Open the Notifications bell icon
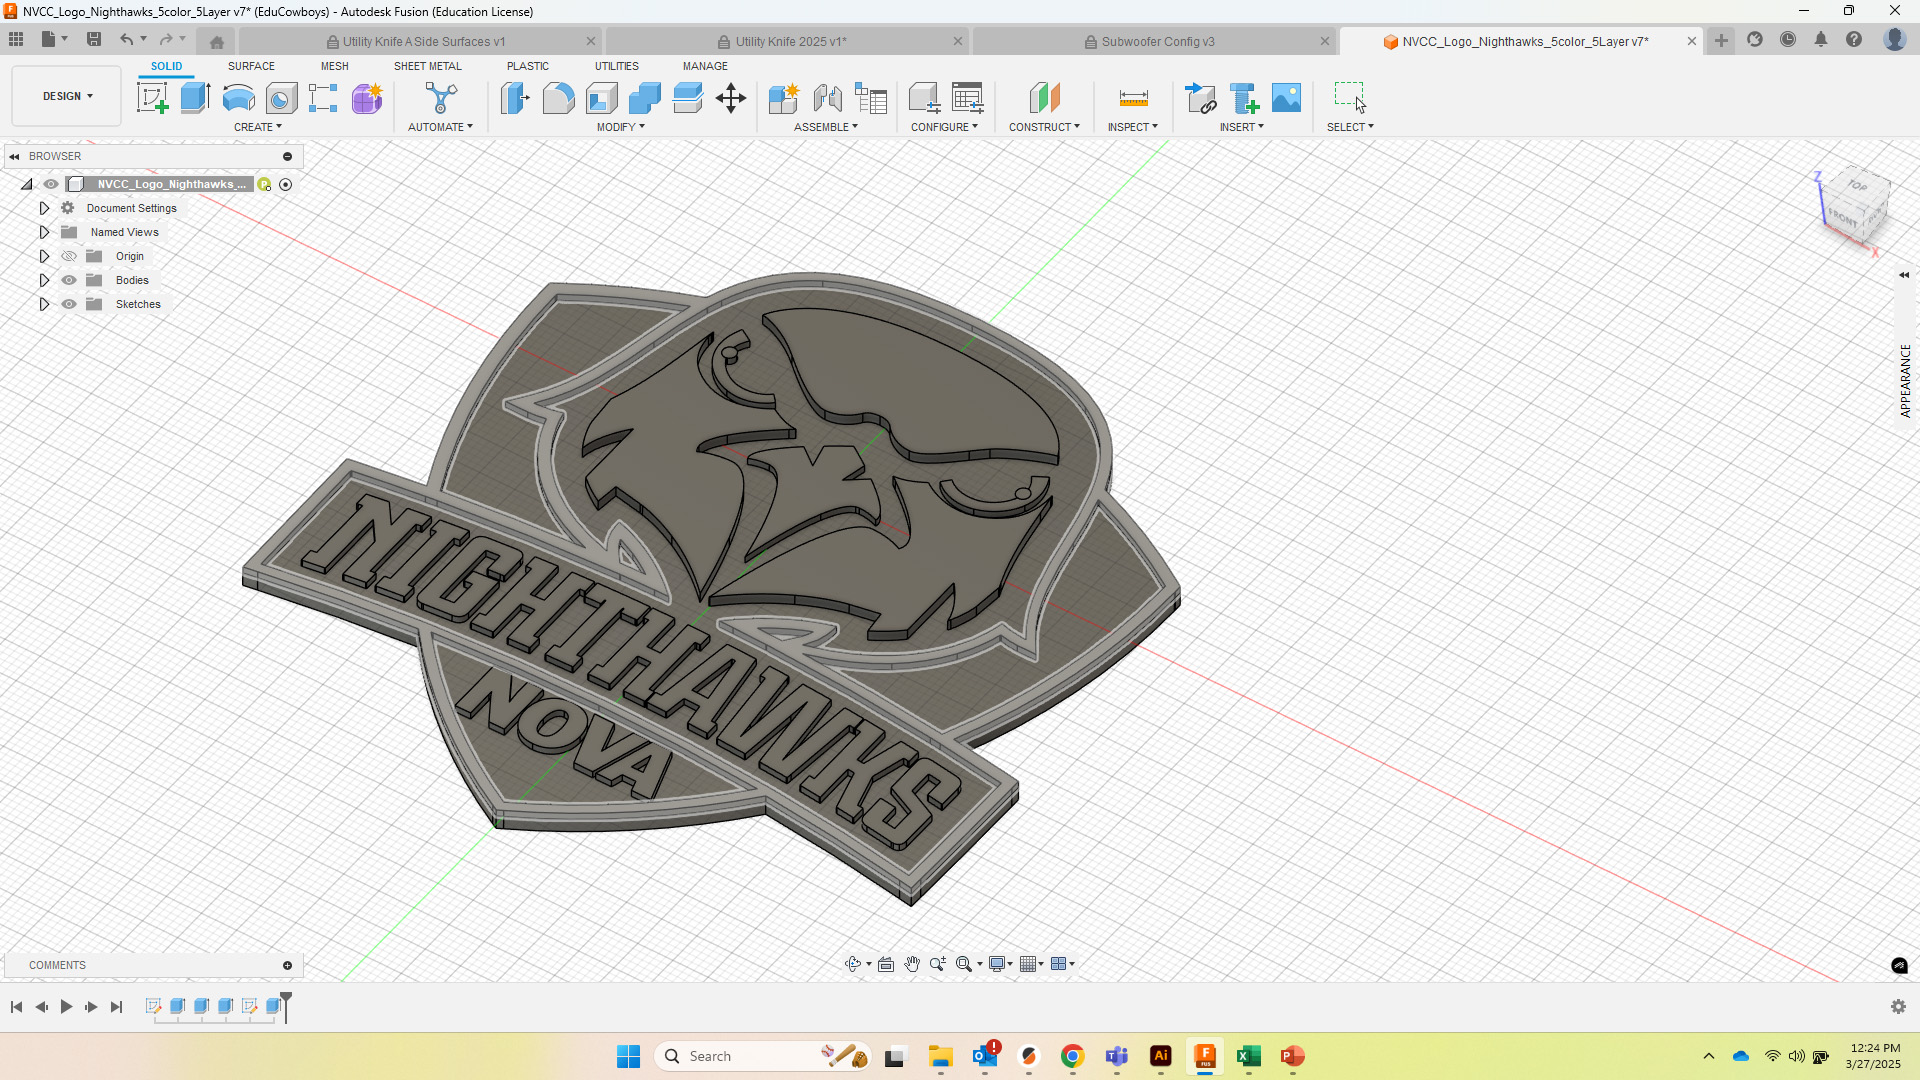The image size is (1920, 1080). (x=1821, y=39)
